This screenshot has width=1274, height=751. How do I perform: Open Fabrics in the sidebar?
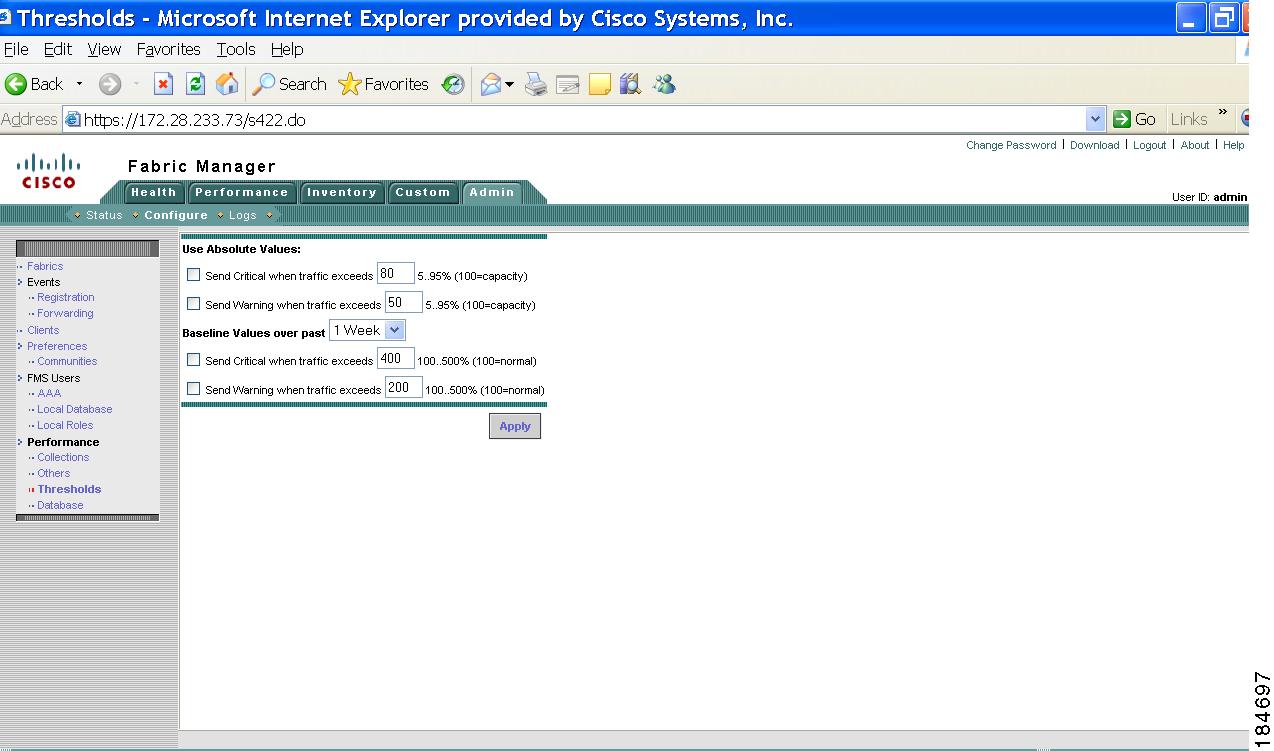(x=45, y=266)
